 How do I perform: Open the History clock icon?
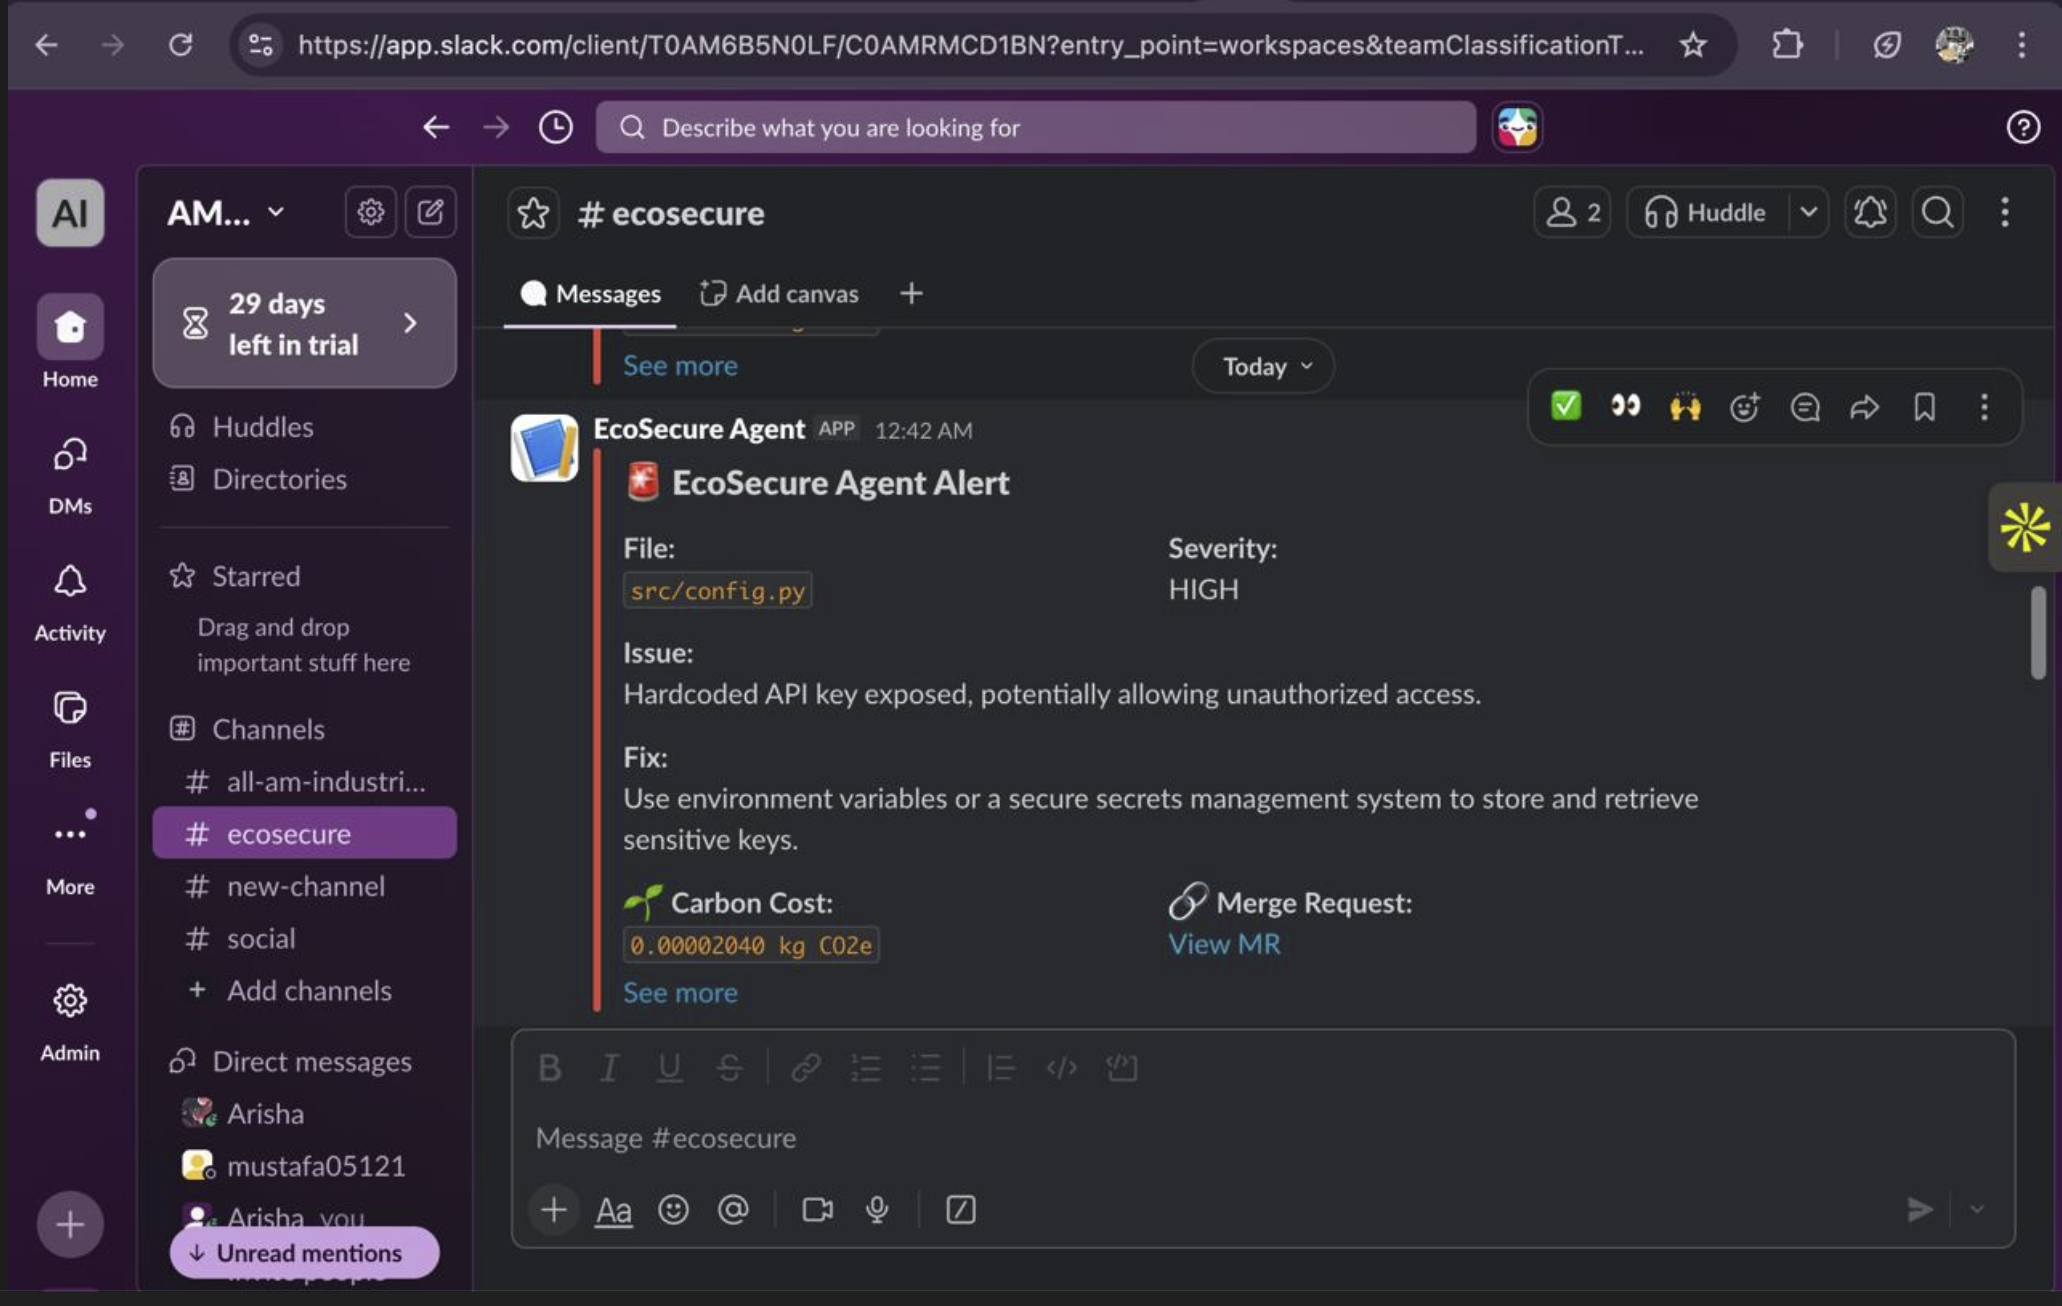[x=556, y=127]
